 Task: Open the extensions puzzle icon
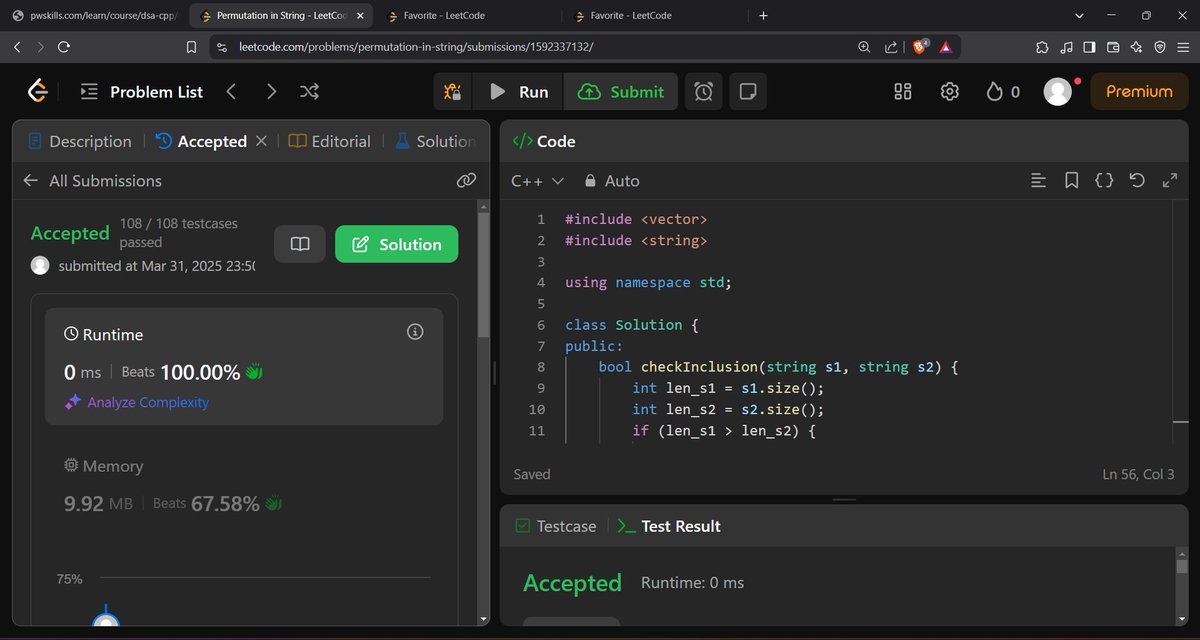coord(1043,47)
